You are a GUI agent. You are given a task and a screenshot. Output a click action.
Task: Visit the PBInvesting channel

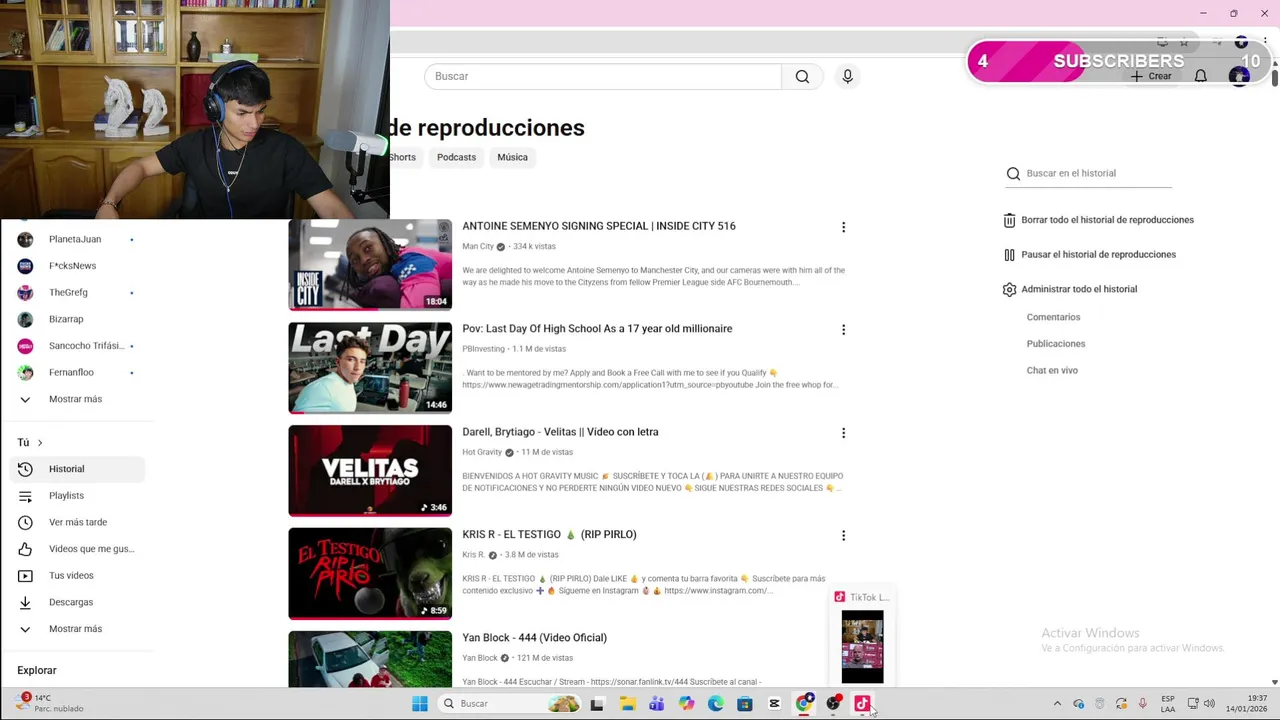coord(483,349)
